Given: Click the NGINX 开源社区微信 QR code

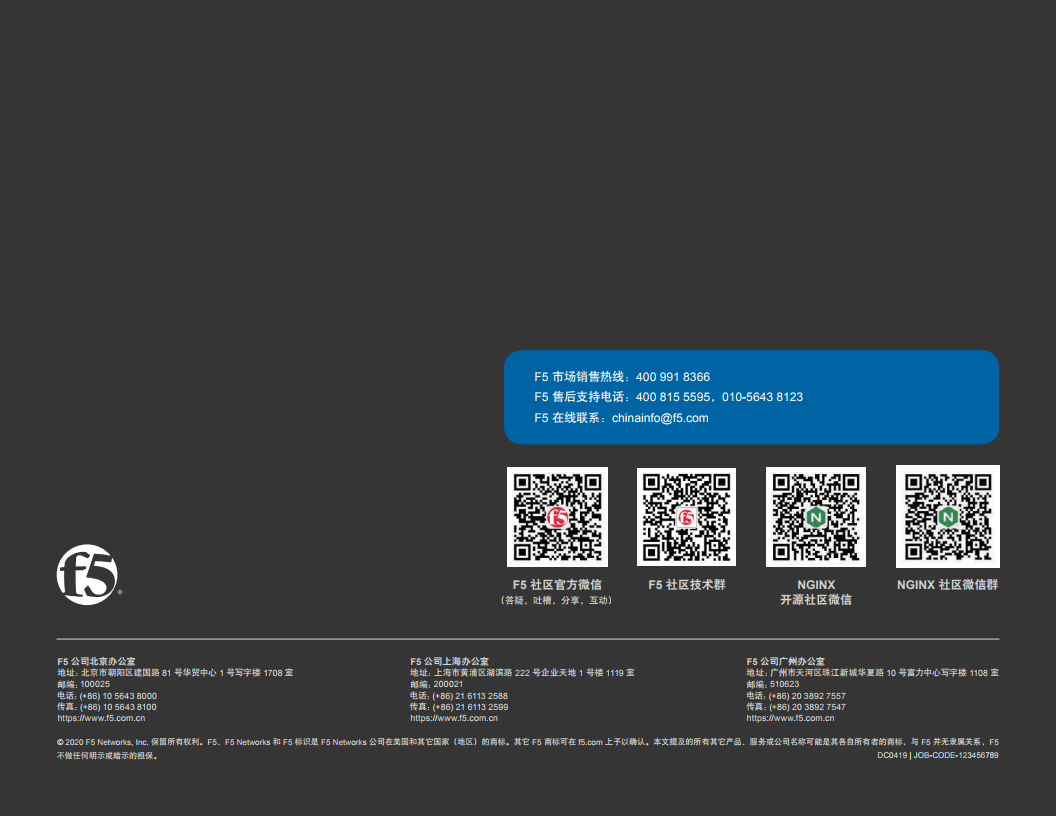Looking at the screenshot, I should tap(816, 516).
